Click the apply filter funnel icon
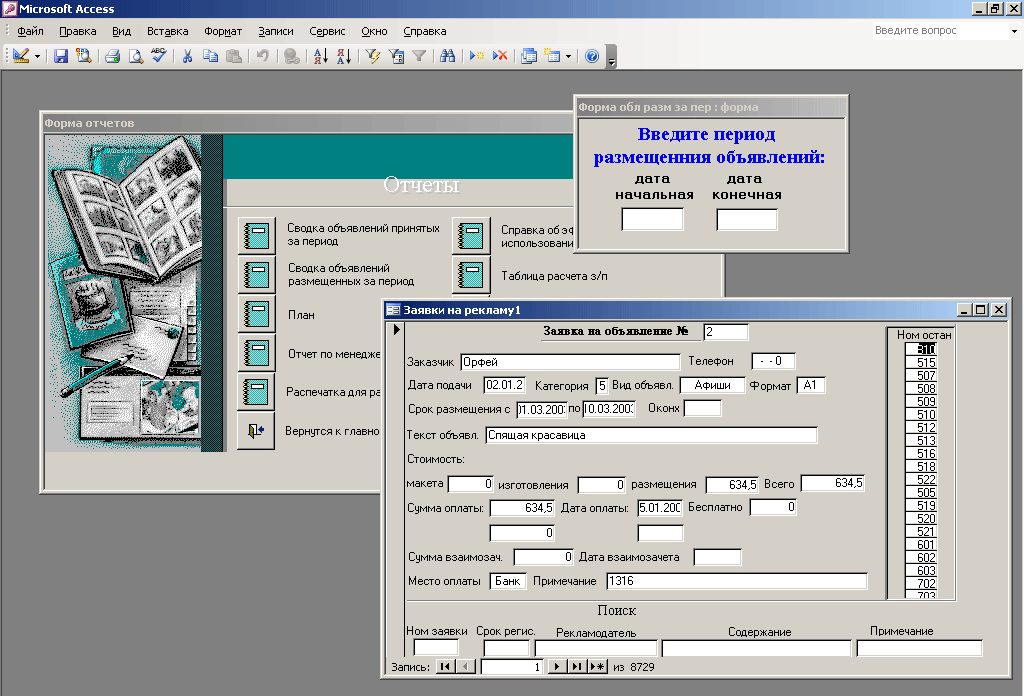 click(x=419, y=56)
